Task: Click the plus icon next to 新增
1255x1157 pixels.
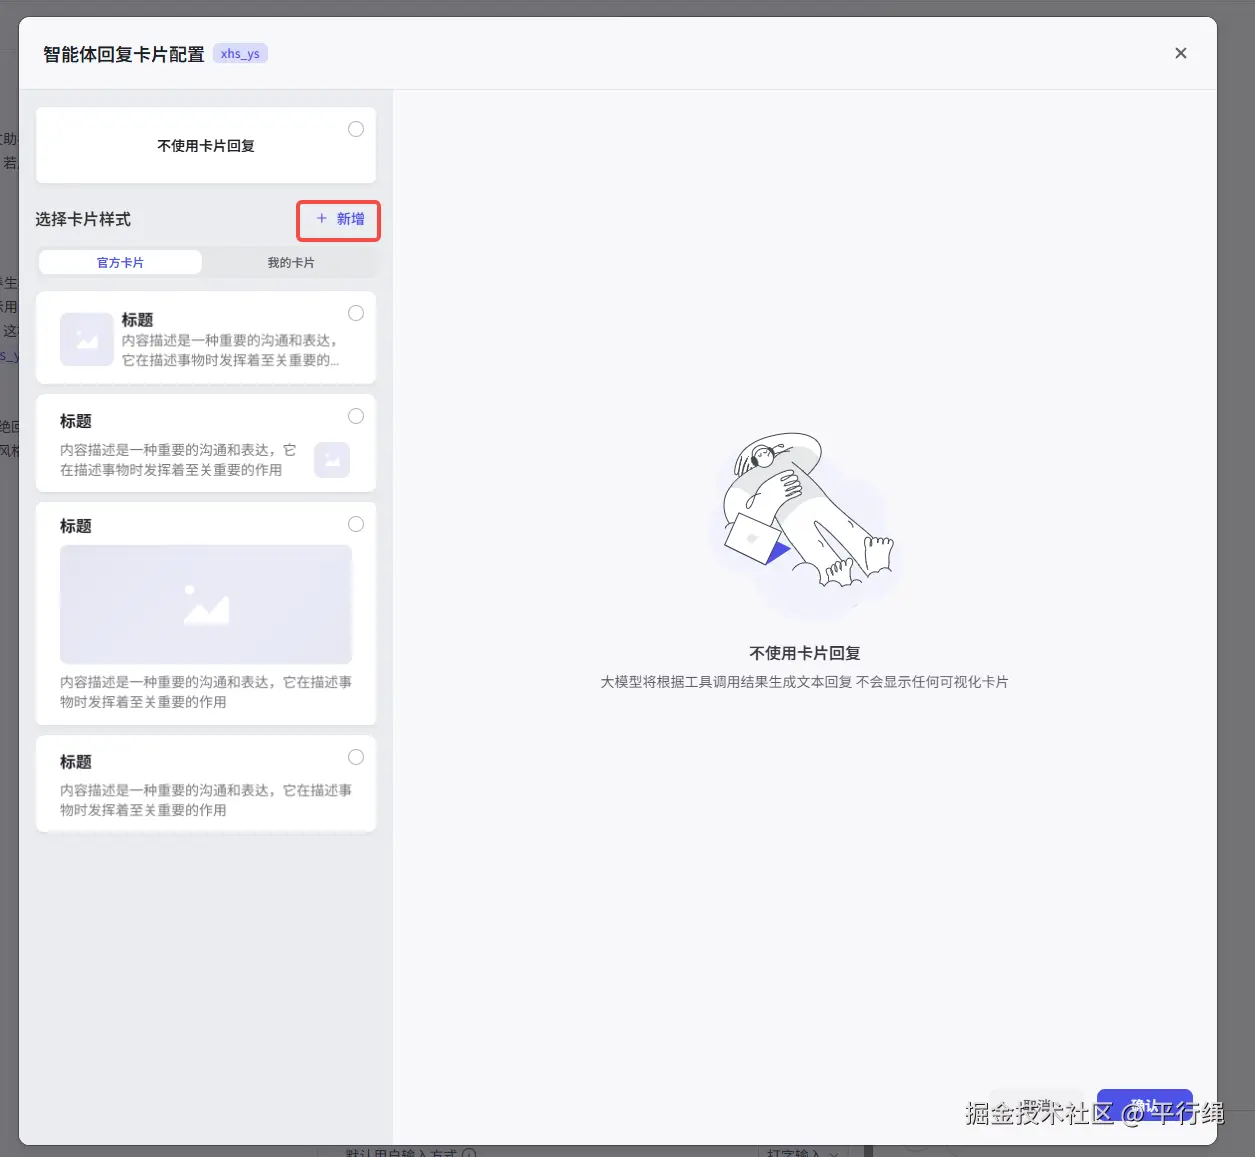Action: coord(322,218)
